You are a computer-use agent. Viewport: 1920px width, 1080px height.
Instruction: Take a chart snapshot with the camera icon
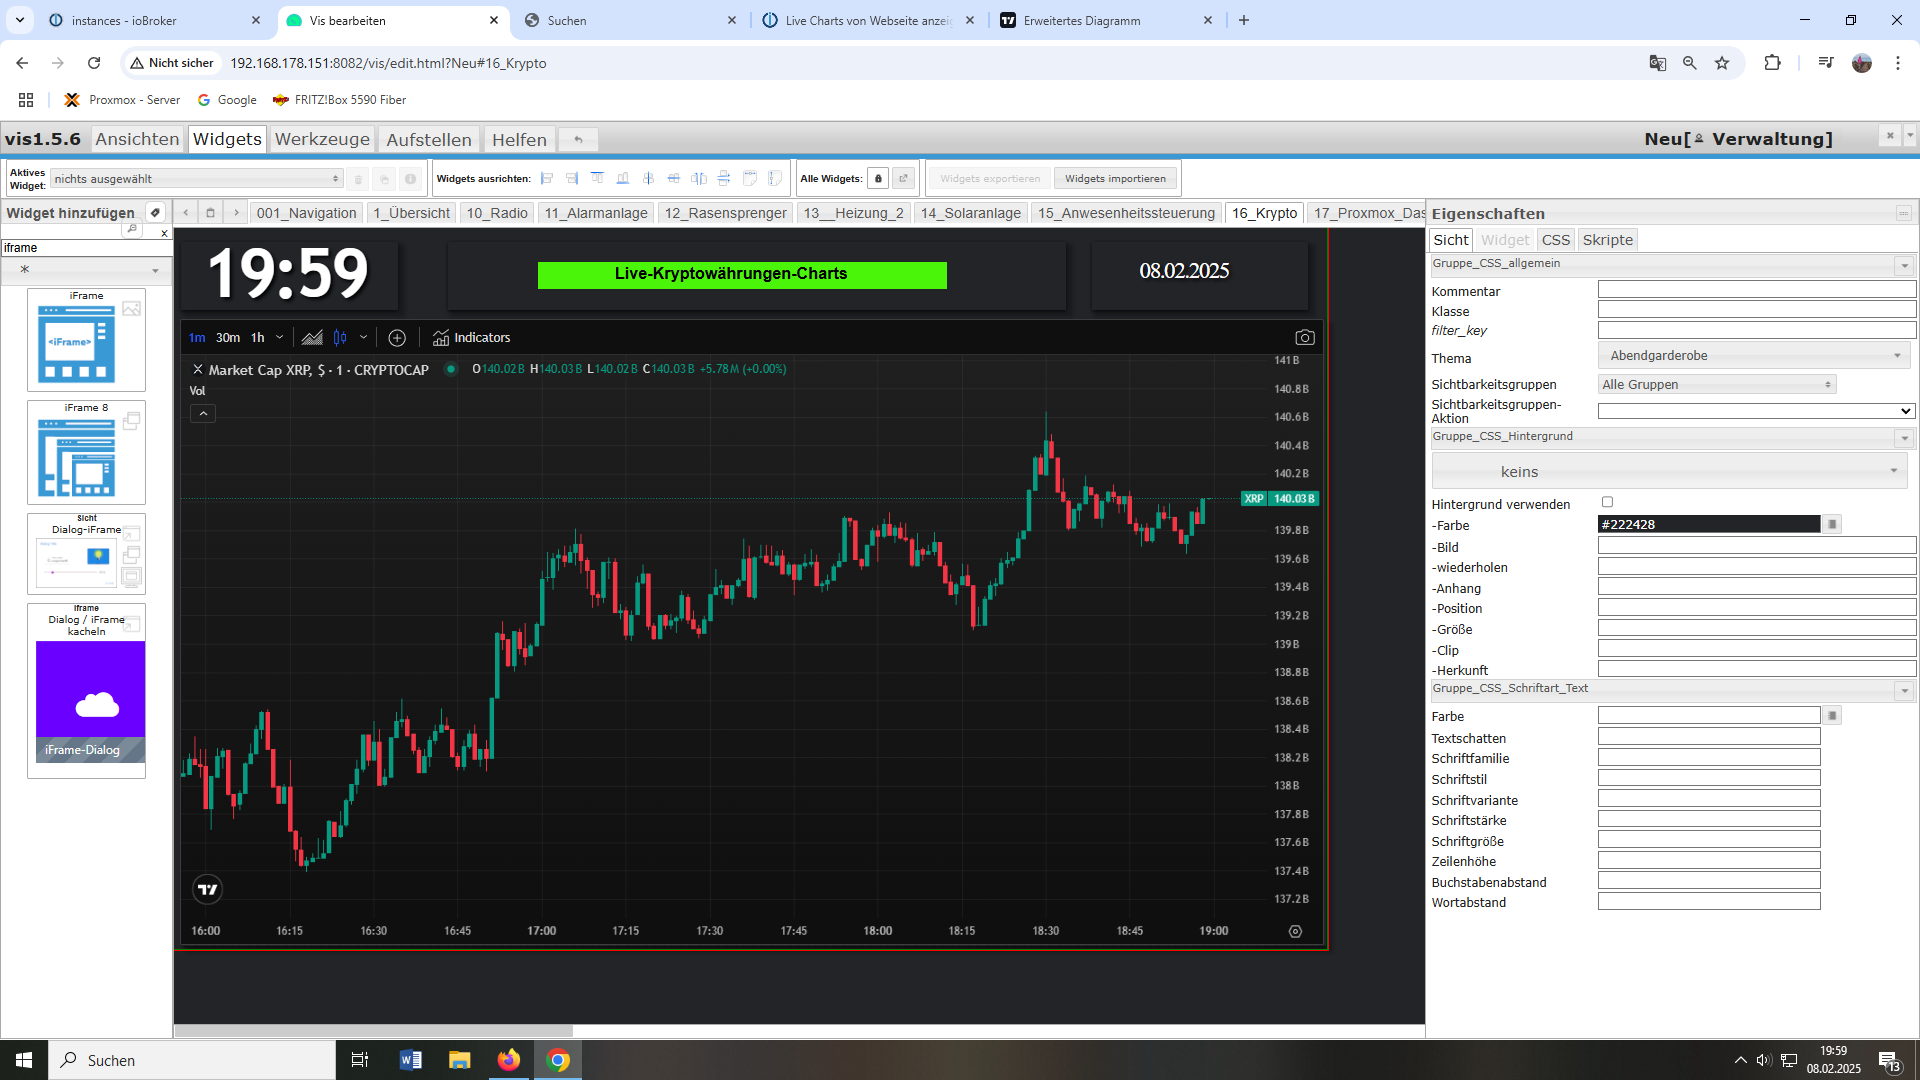1304,338
